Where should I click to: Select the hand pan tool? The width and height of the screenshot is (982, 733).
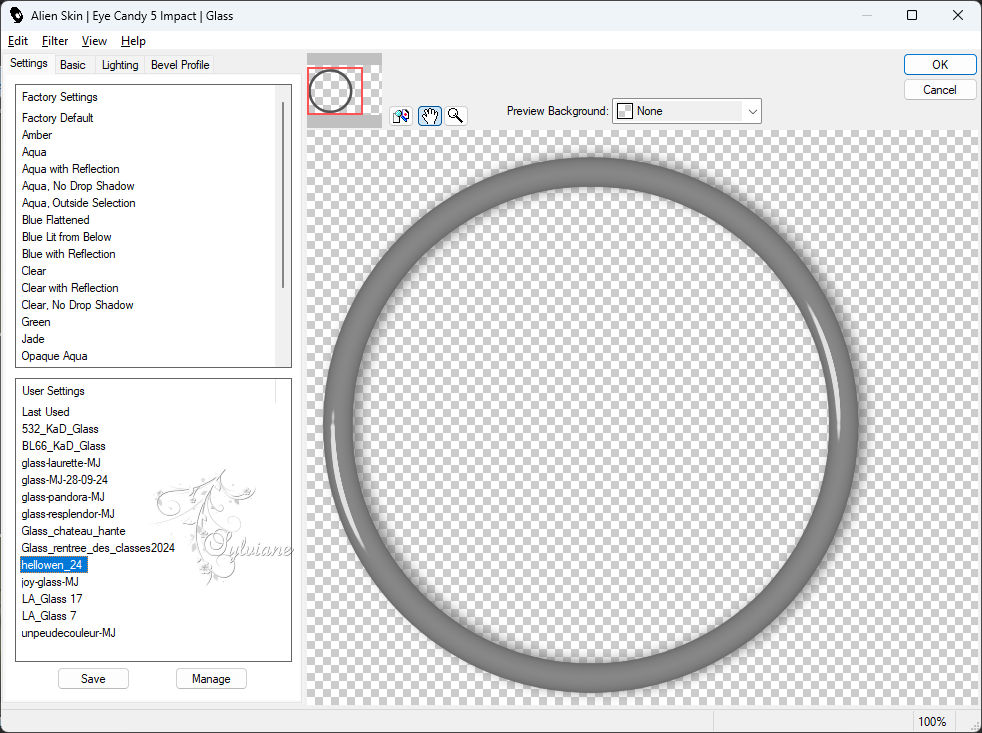(x=430, y=116)
